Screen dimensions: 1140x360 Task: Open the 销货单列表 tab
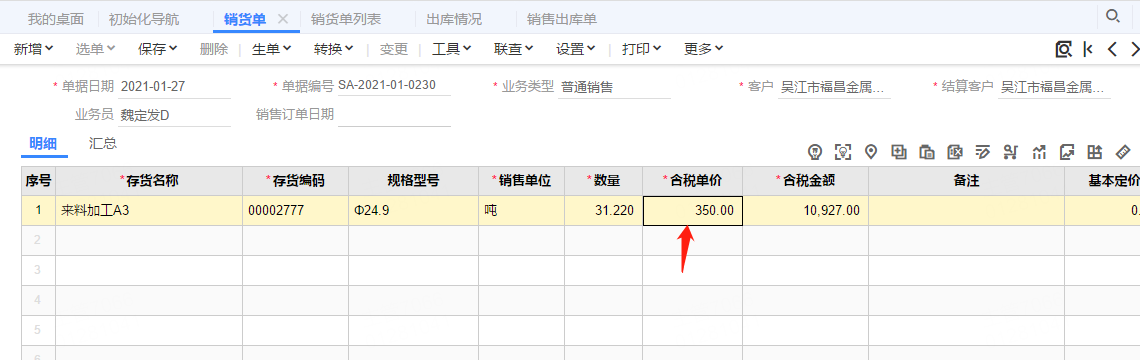[x=345, y=19]
